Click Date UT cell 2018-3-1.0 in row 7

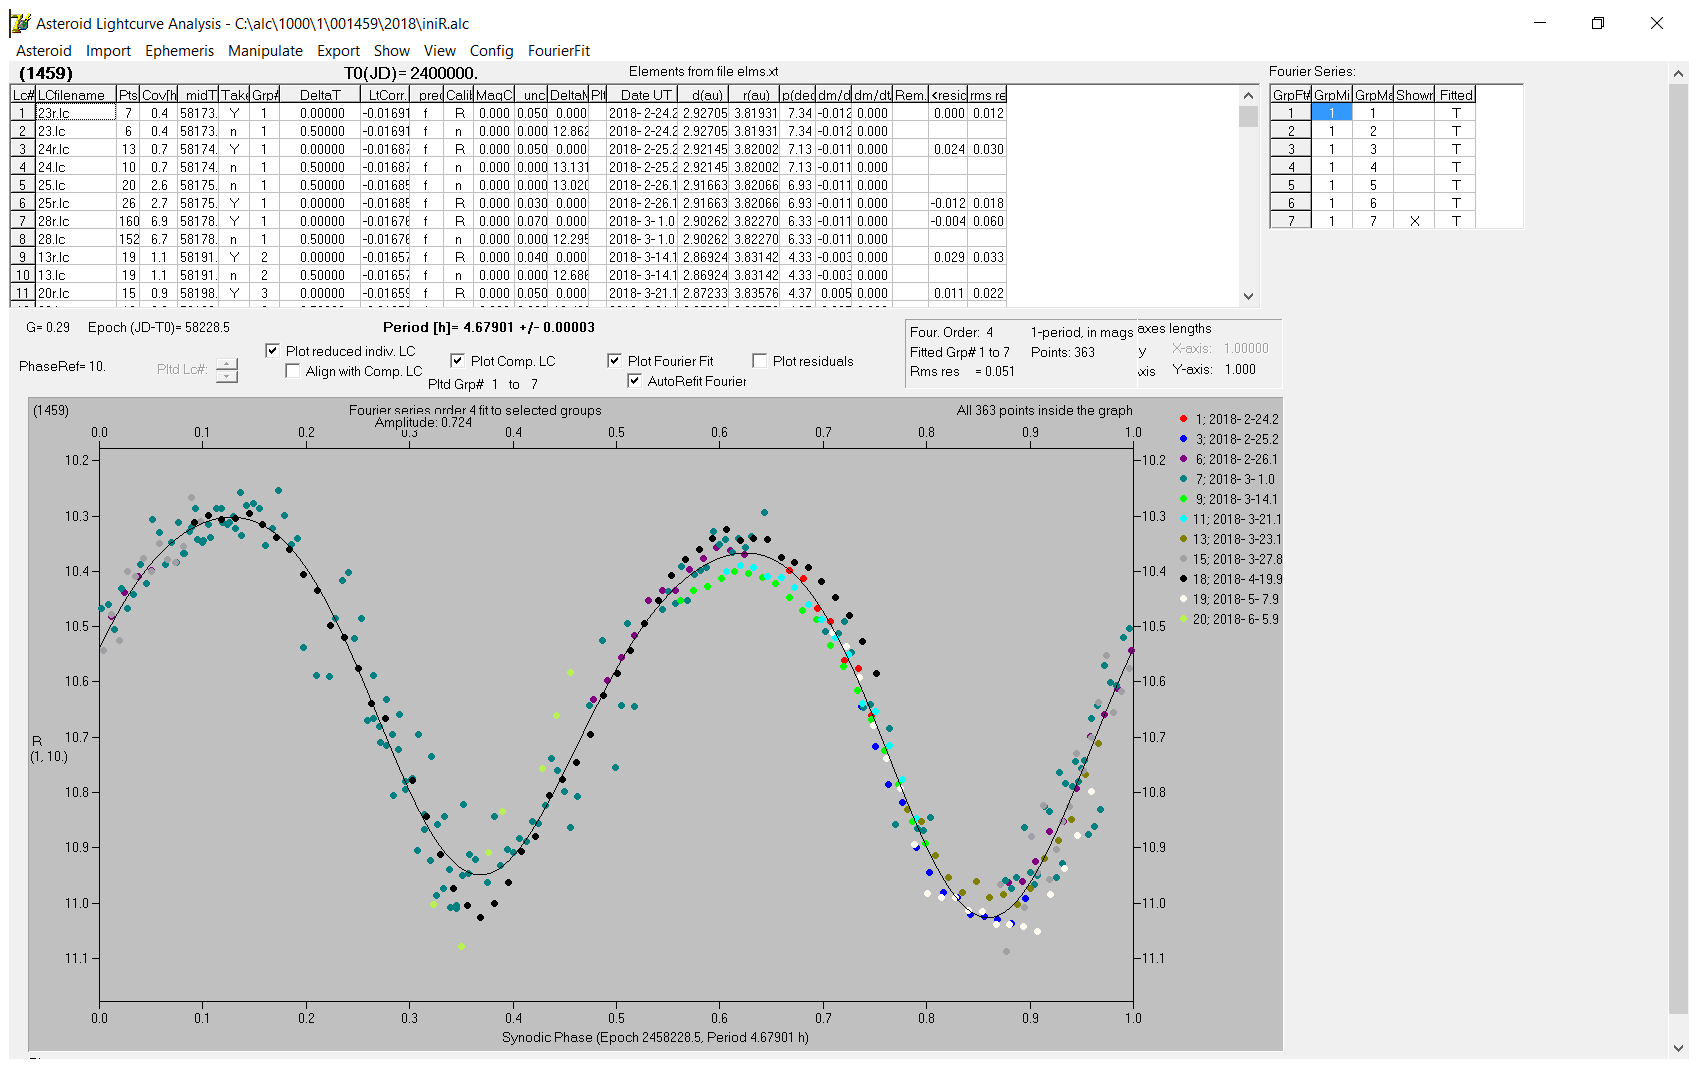pos(643,221)
